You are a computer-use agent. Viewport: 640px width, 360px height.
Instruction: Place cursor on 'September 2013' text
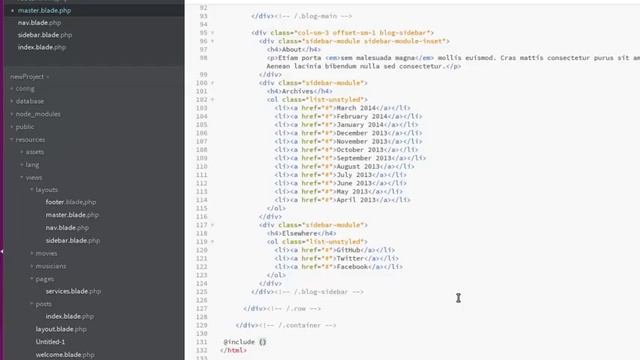click(364, 158)
